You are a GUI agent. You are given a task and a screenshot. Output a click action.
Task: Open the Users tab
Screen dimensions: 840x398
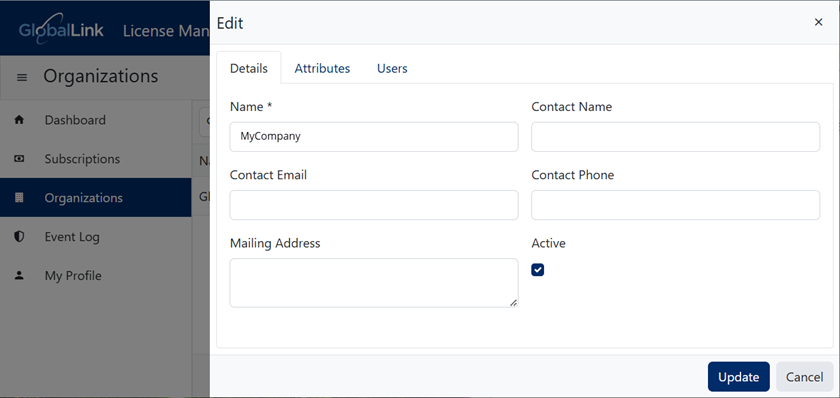[x=392, y=68]
